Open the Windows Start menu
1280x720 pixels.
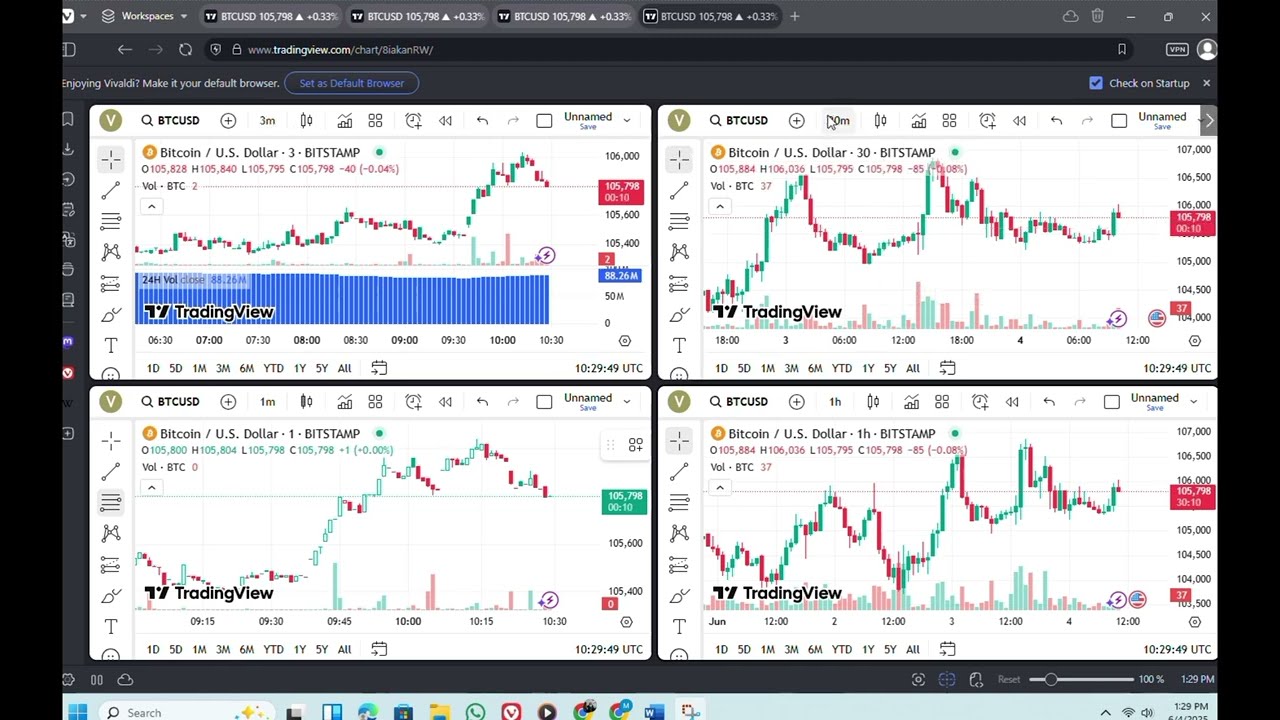pyautogui.click(x=77, y=712)
